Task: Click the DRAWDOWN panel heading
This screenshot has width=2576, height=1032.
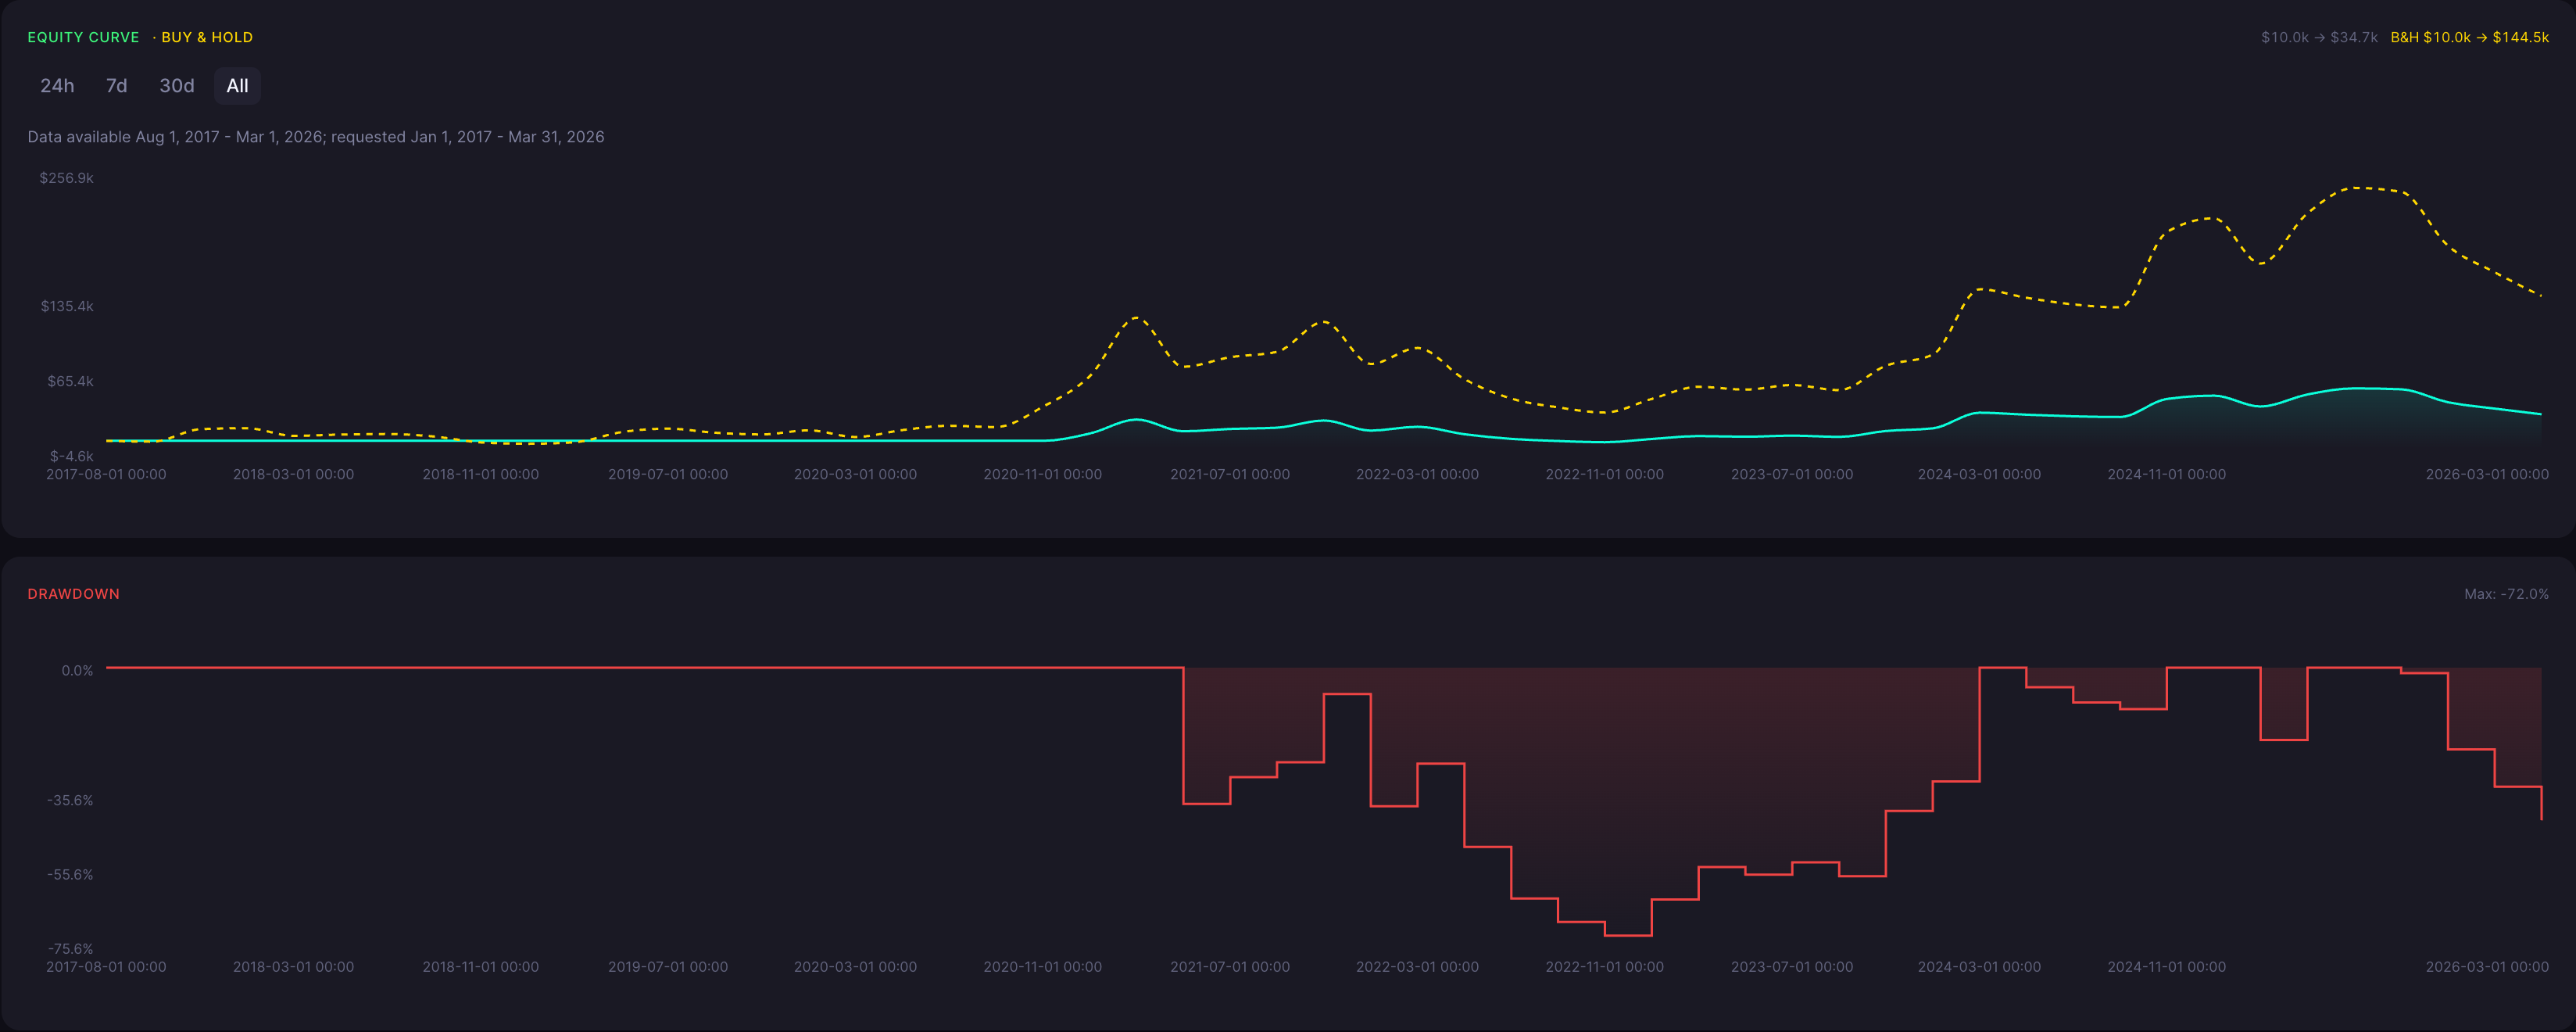Action: click(74, 594)
